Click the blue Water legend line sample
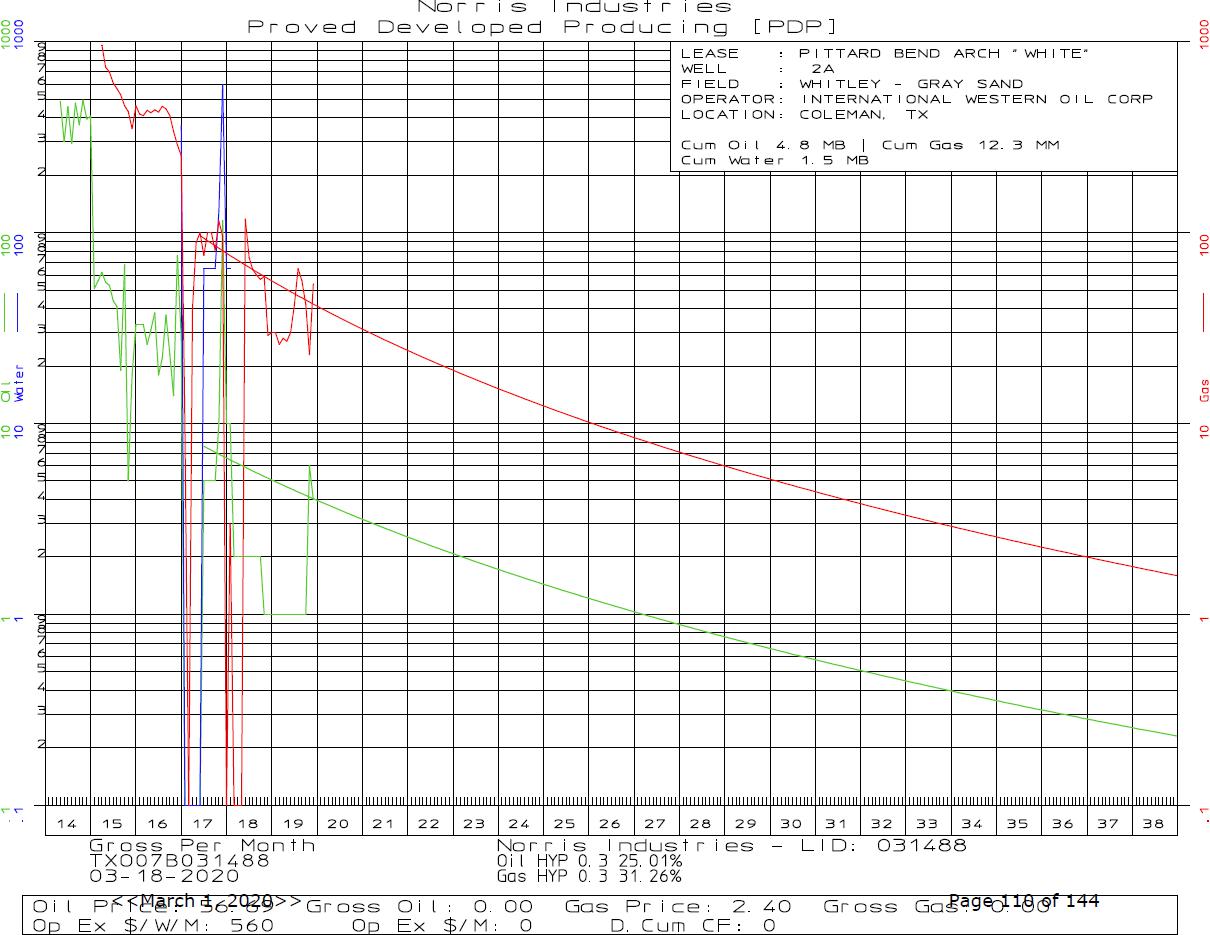1210x935 pixels. click(19, 312)
